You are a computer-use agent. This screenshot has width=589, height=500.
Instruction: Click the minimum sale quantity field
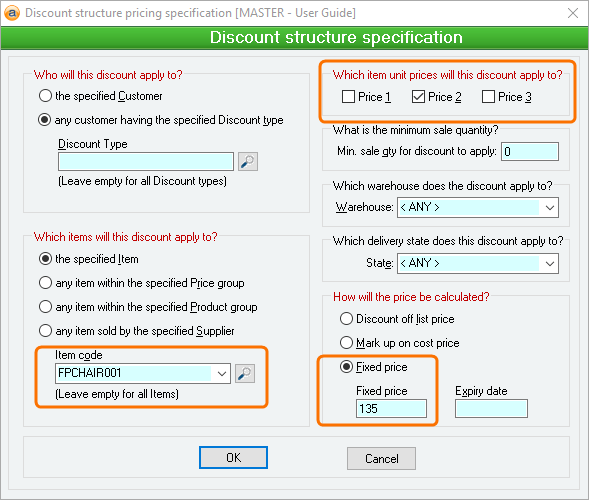[530, 151]
